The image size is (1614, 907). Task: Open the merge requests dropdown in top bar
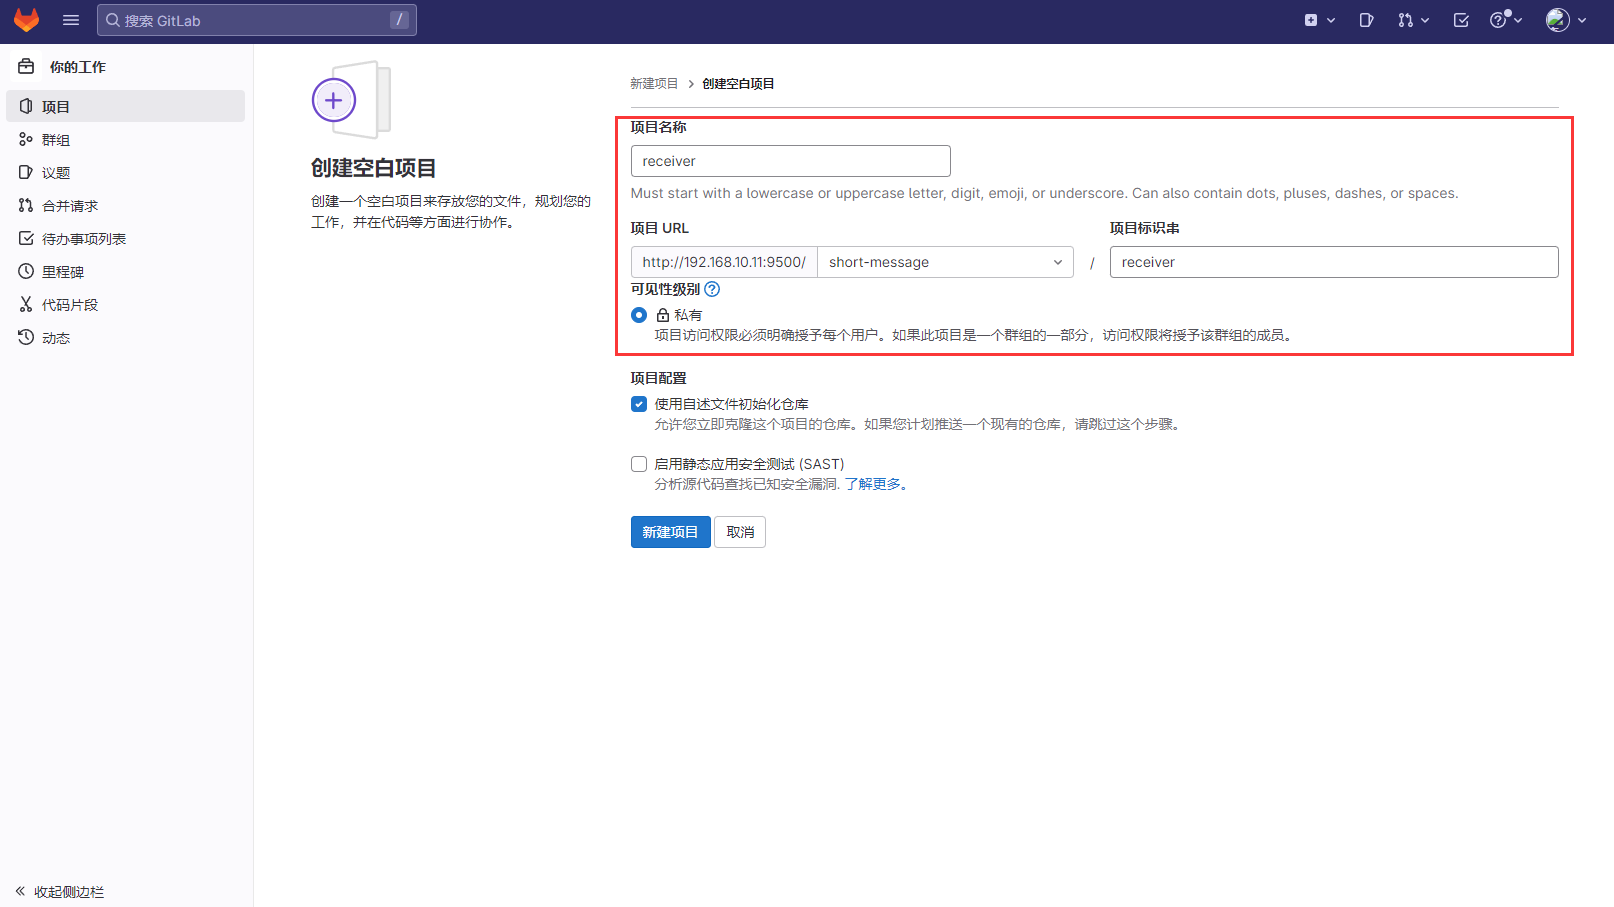coord(1413,20)
